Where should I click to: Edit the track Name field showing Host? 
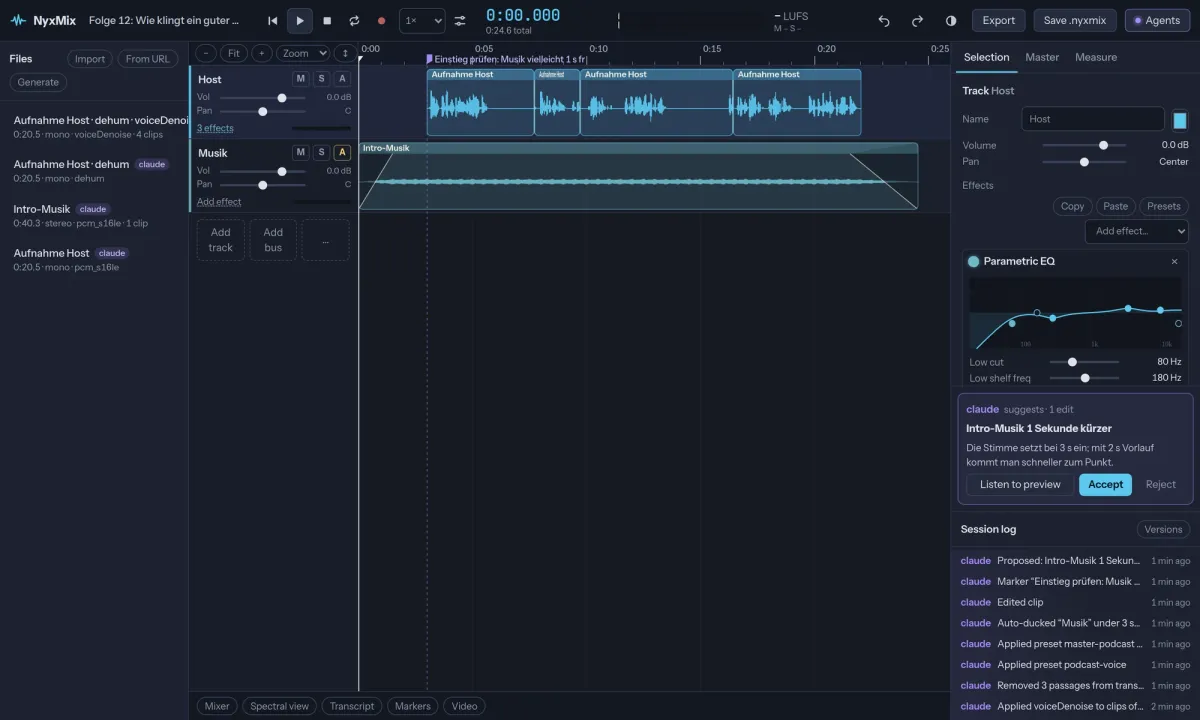[x=1093, y=119]
